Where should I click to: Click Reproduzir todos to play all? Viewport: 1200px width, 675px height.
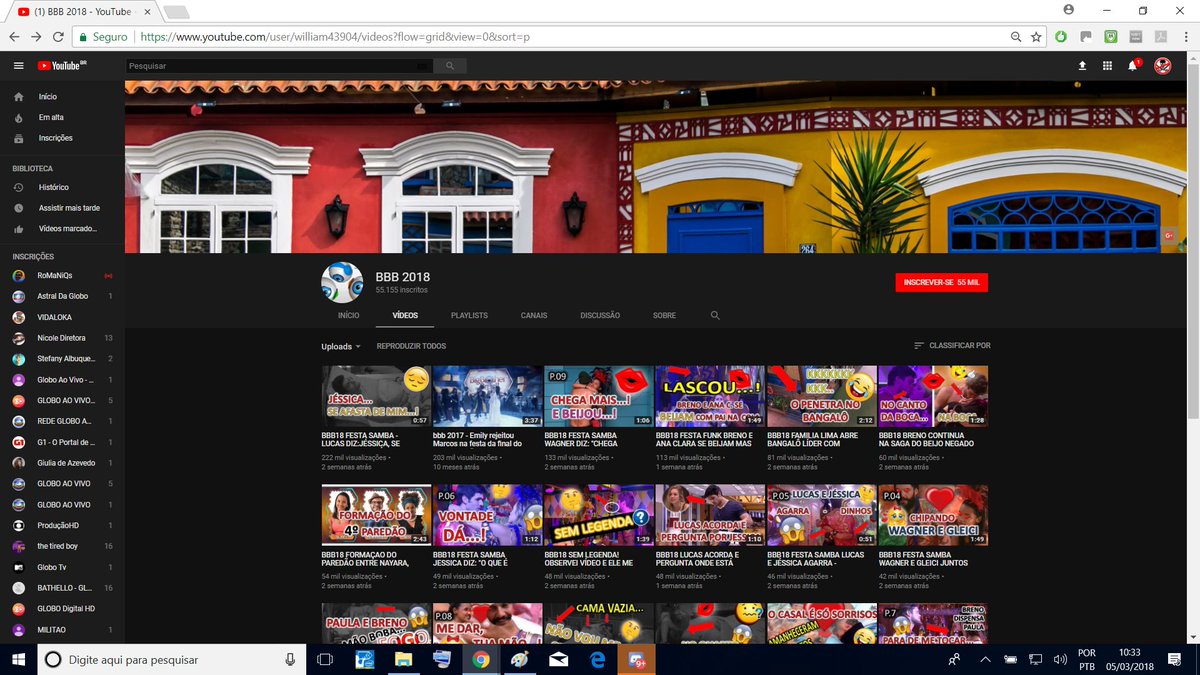click(411, 346)
